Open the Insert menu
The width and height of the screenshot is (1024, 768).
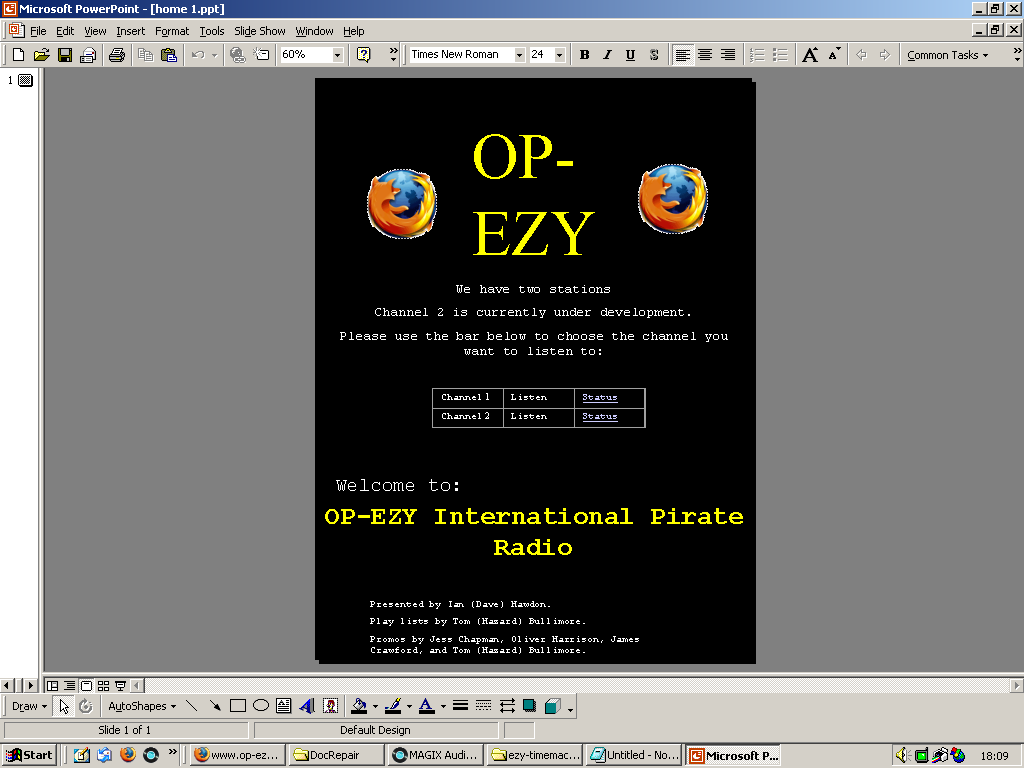131,31
